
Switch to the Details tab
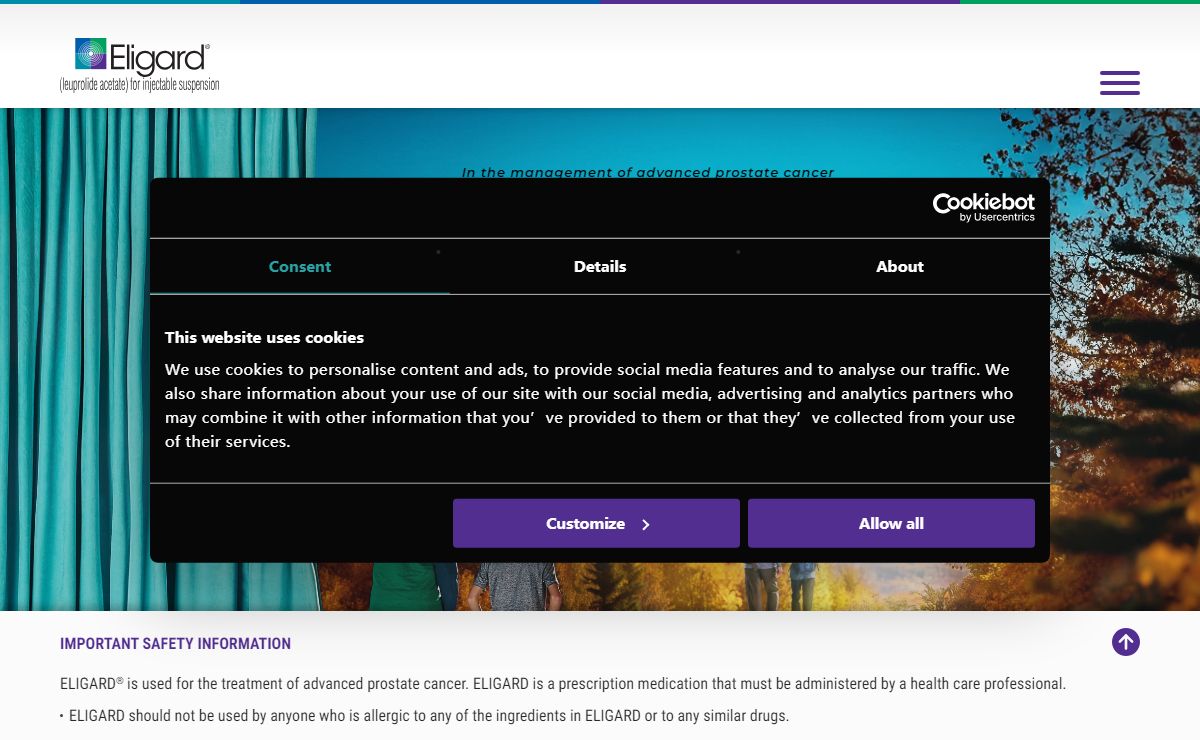click(600, 266)
